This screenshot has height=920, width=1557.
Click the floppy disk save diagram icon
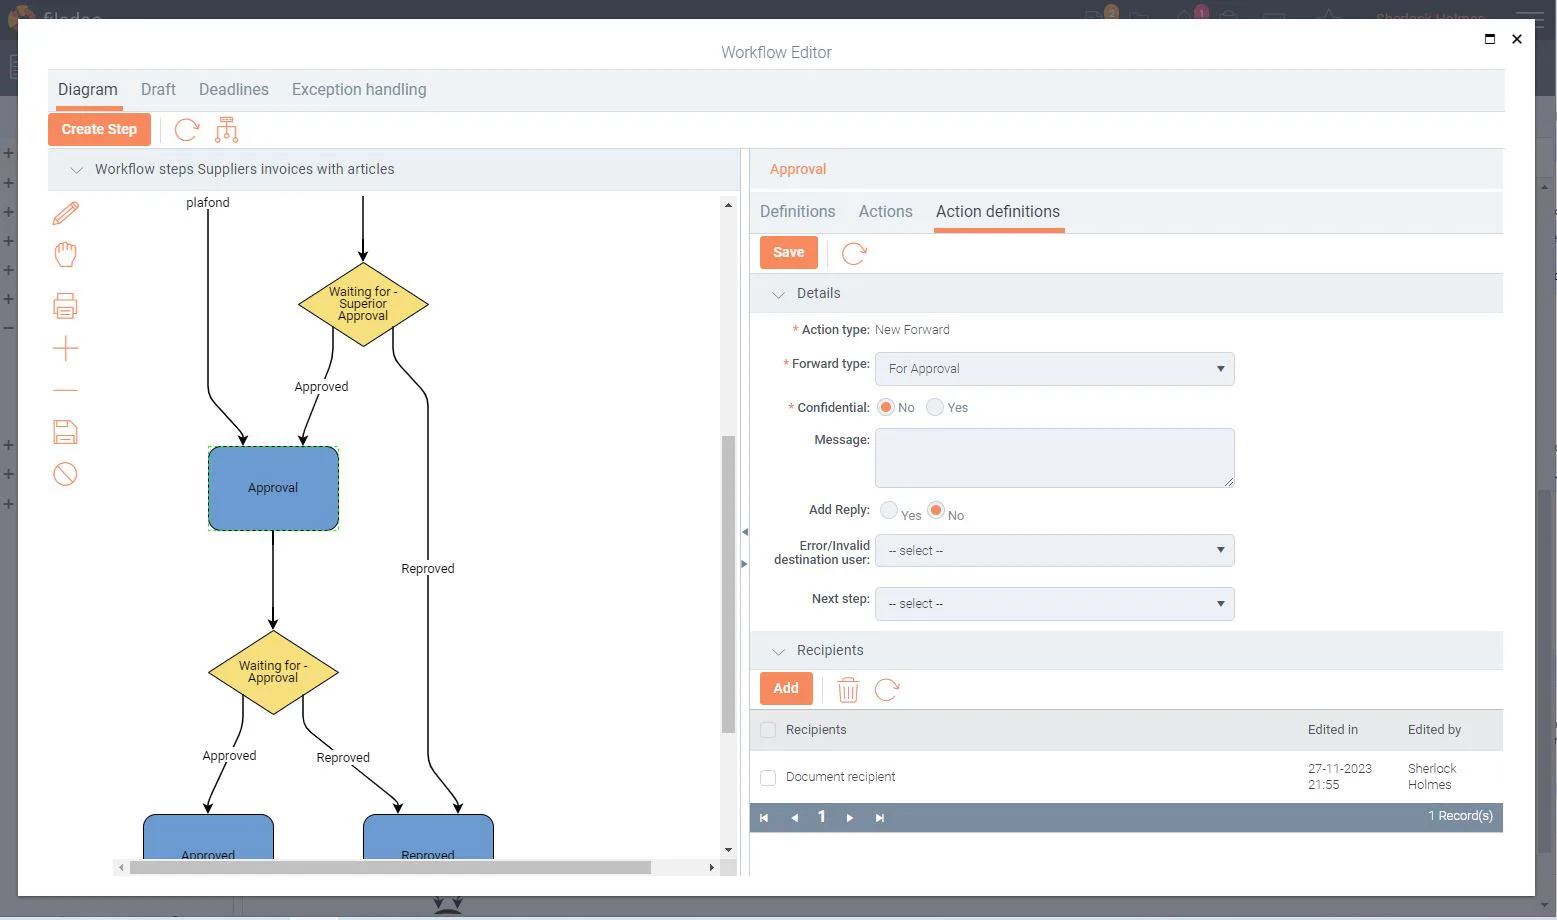click(x=65, y=432)
